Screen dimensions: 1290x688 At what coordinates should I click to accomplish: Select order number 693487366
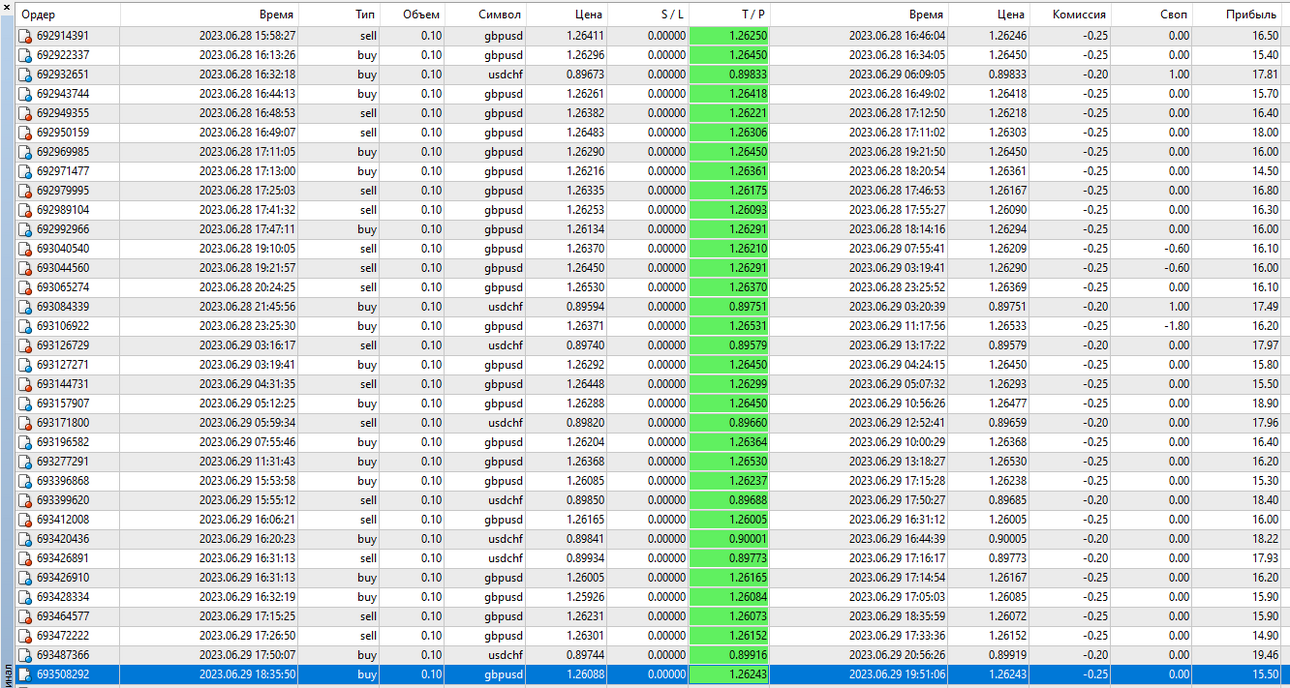click(x=63, y=655)
